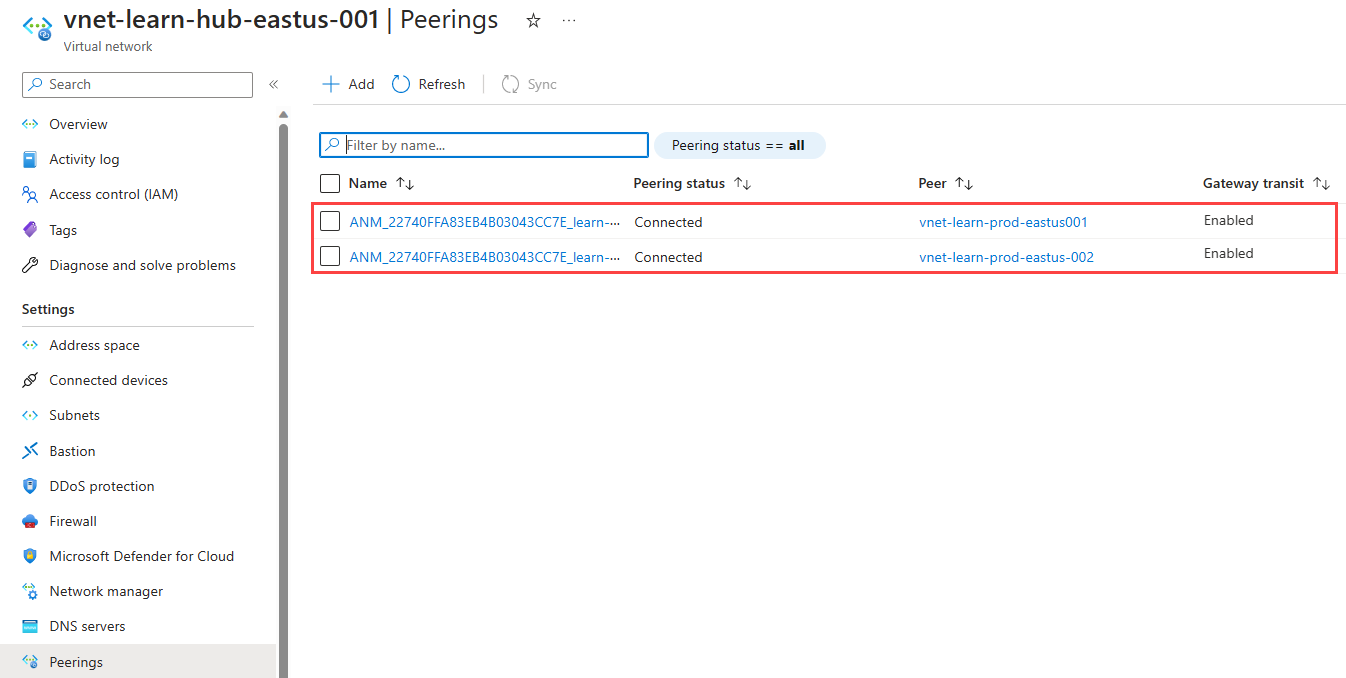This screenshot has width=1346, height=678.
Task: Open the ellipsis more options menu
Action: coord(569,21)
